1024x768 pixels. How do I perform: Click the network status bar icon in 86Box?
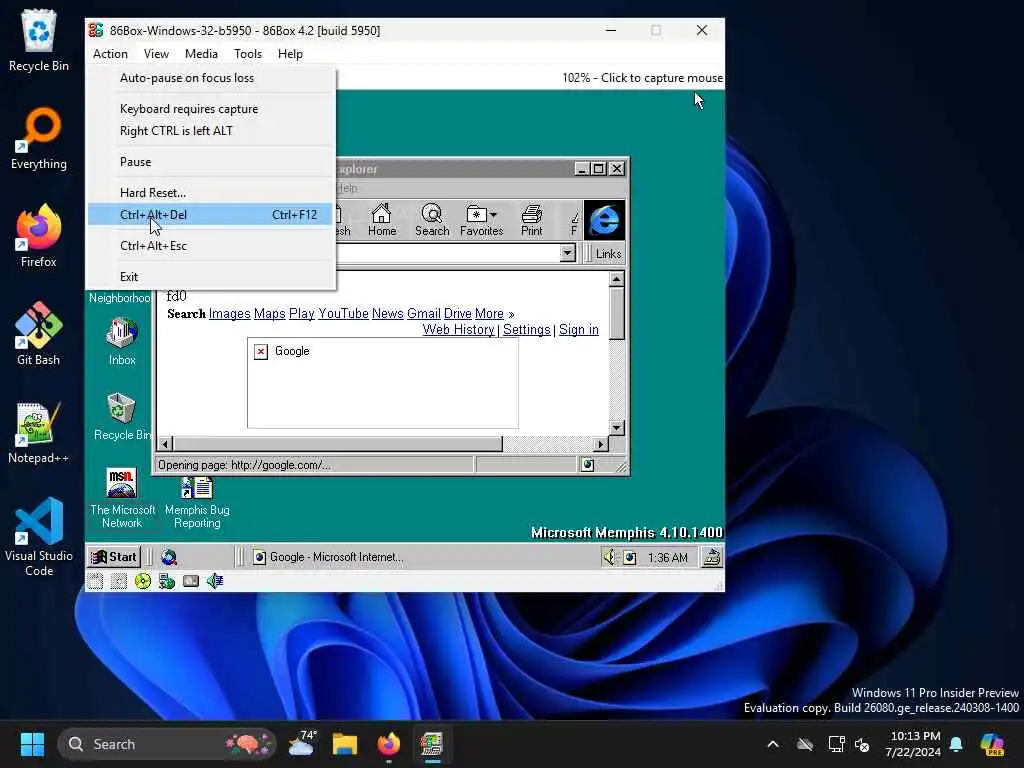pyautogui.click(x=167, y=581)
